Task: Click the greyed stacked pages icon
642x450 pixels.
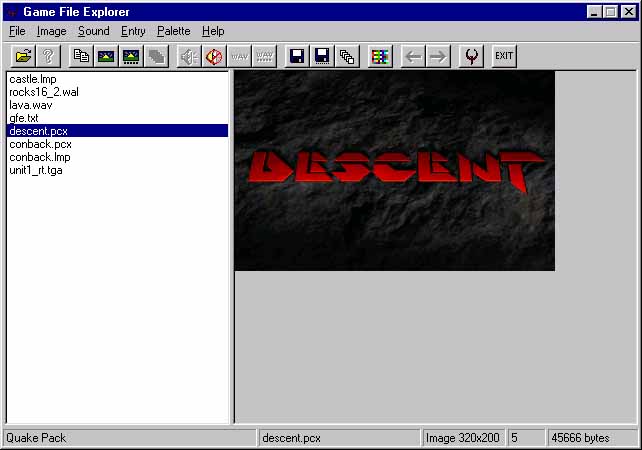Action: tap(156, 56)
